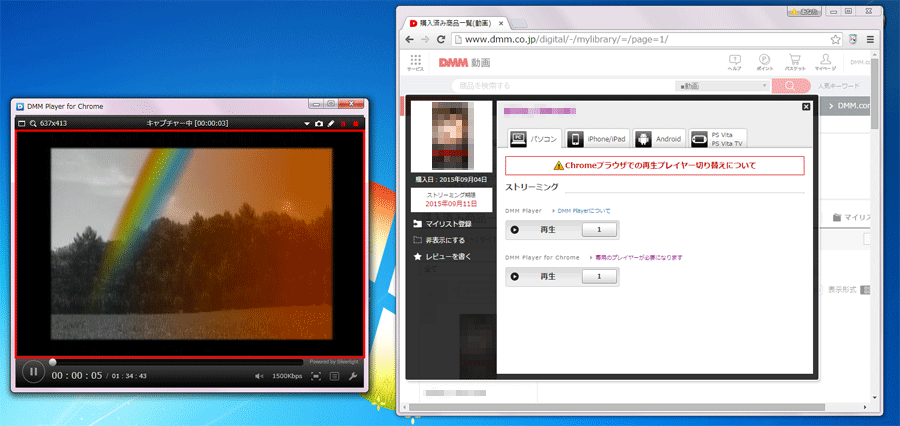900x426 pixels.
Task: Click the product cover thumbnail in the popup
Action: [451, 136]
